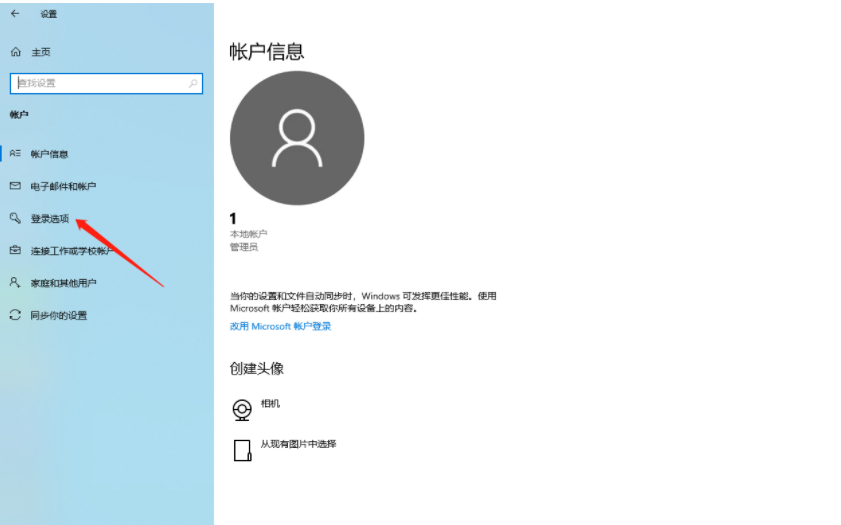Select the 帐户信息 icon in sidebar
841x525 pixels.
pyautogui.click(x=15, y=153)
